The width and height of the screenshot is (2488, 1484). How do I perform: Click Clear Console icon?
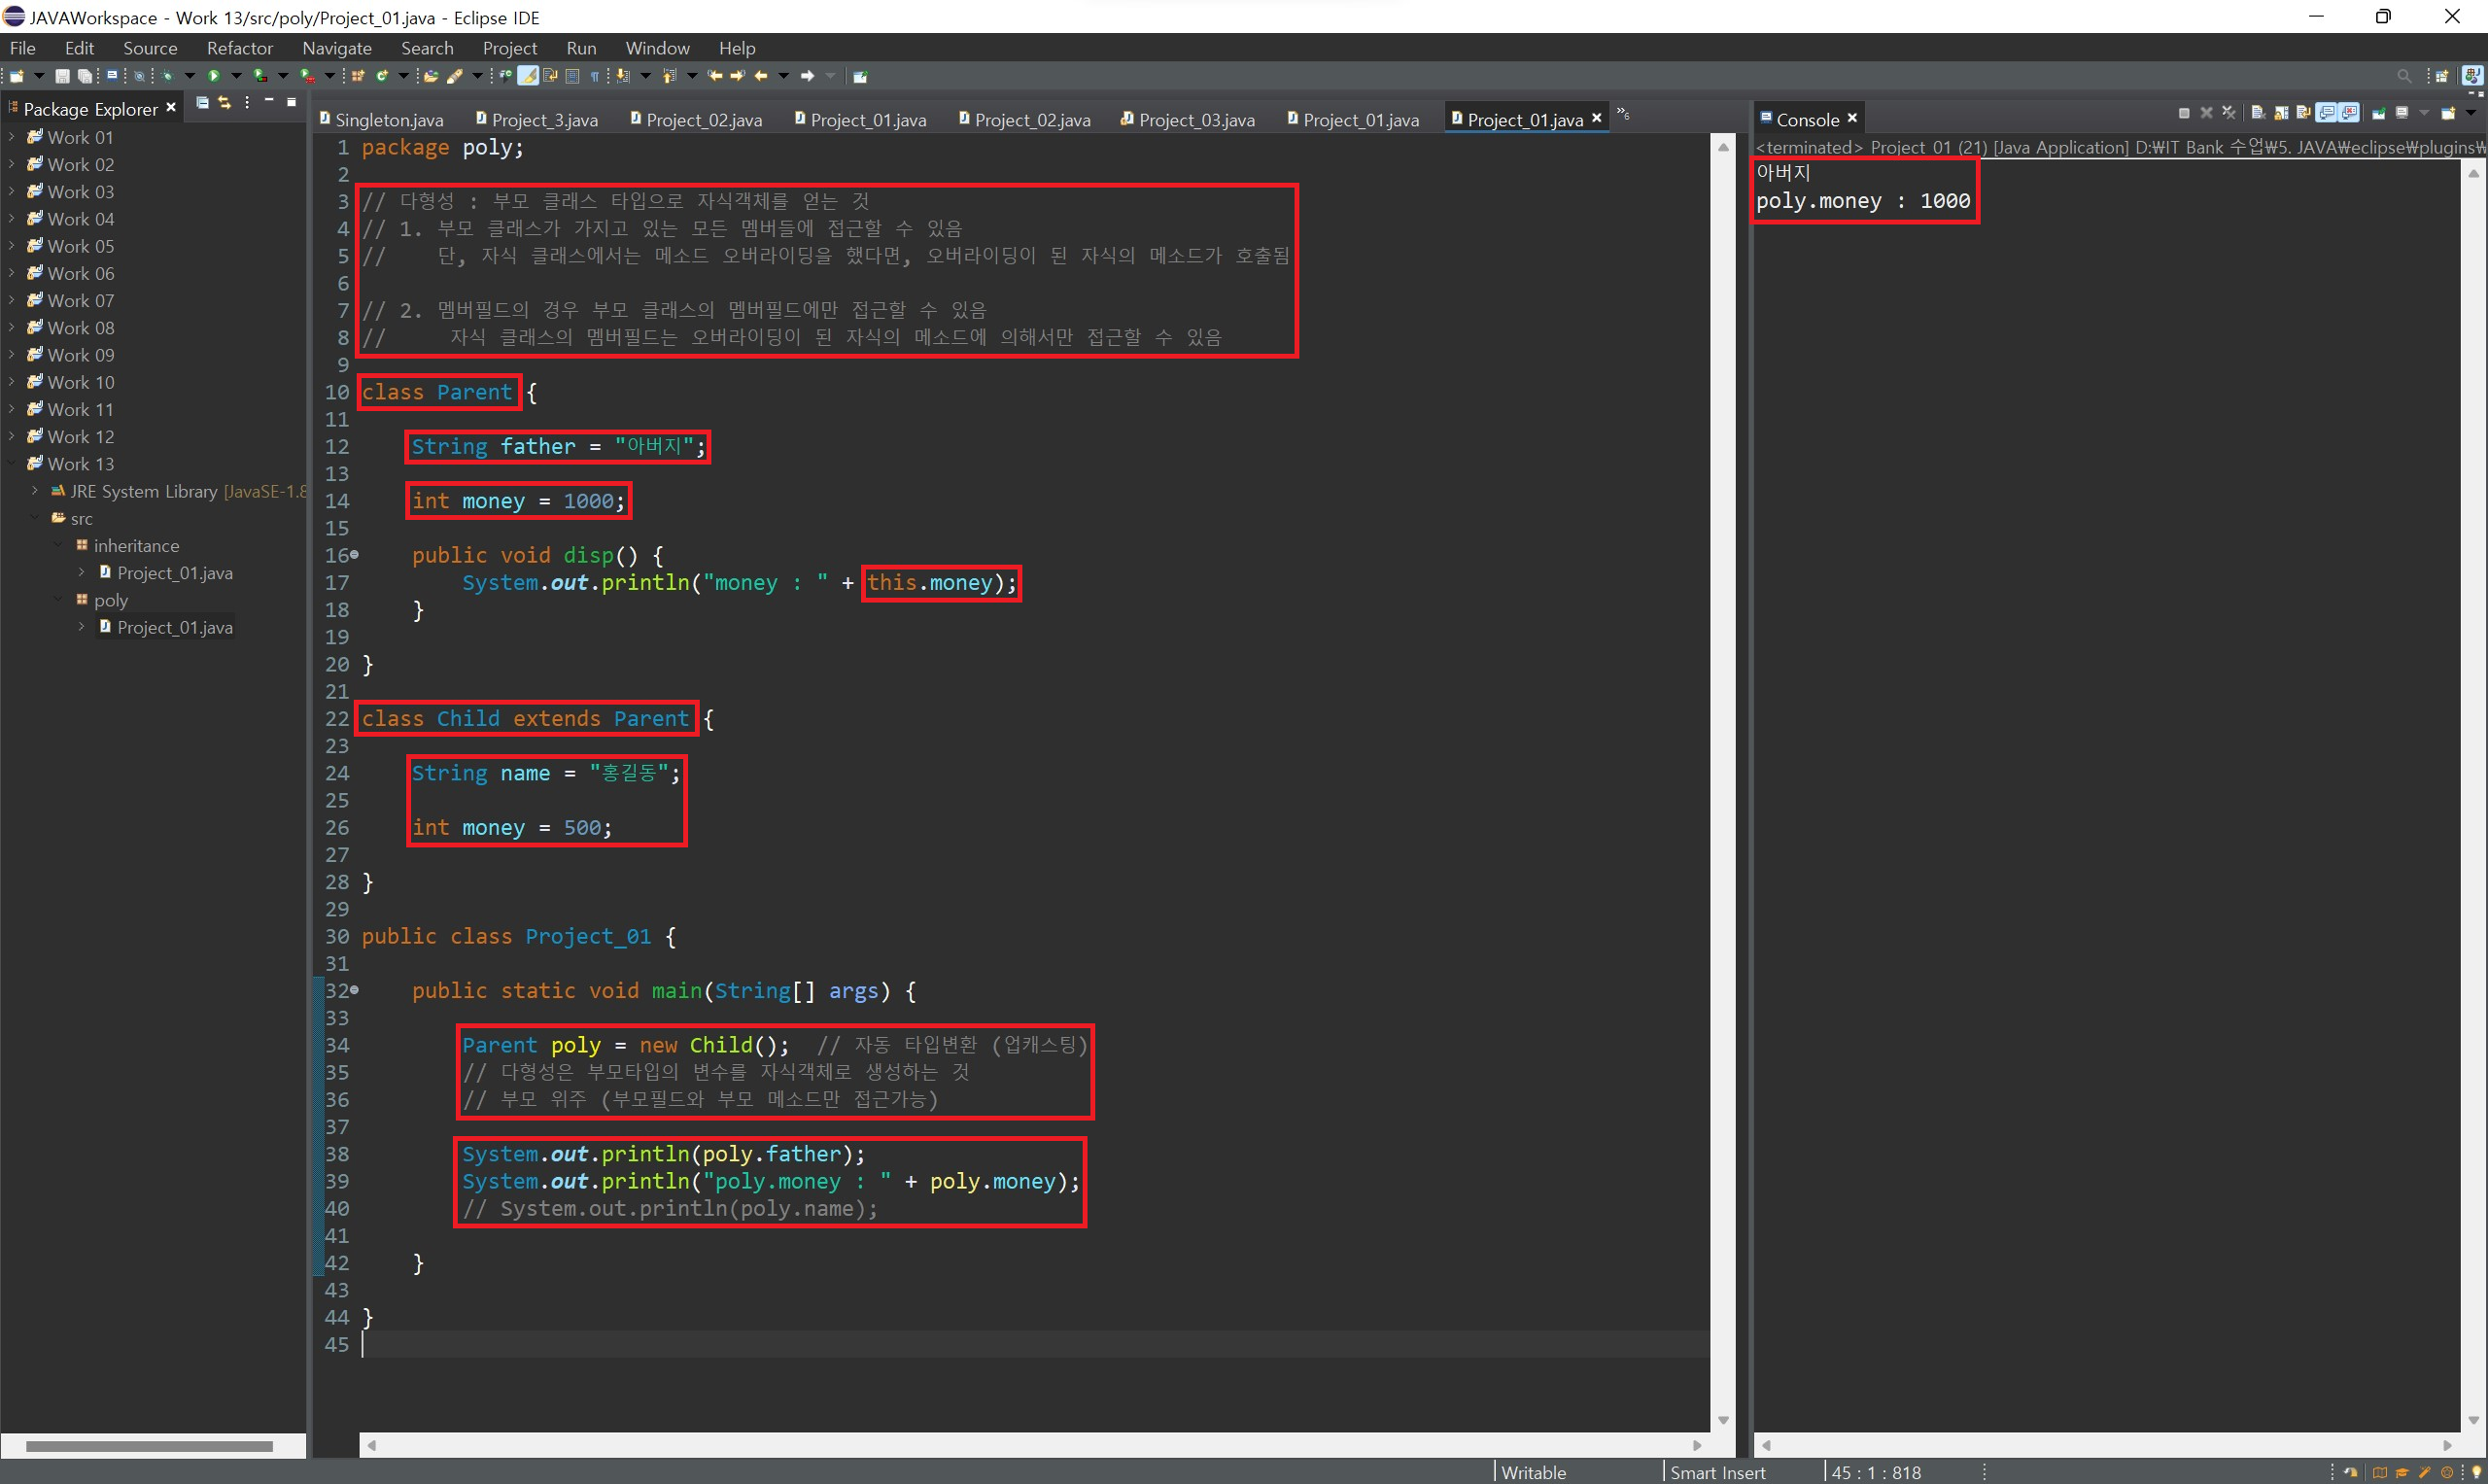[x=2258, y=113]
